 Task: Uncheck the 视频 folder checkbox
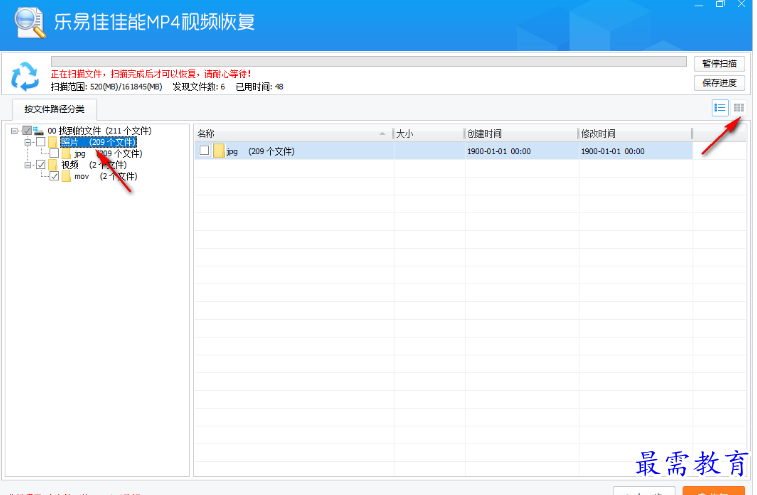pos(41,165)
